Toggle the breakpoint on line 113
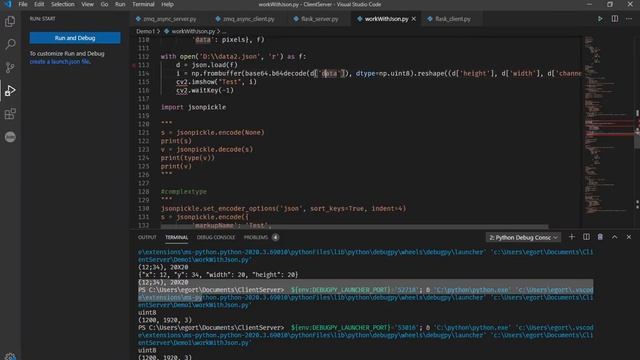 point(134,65)
